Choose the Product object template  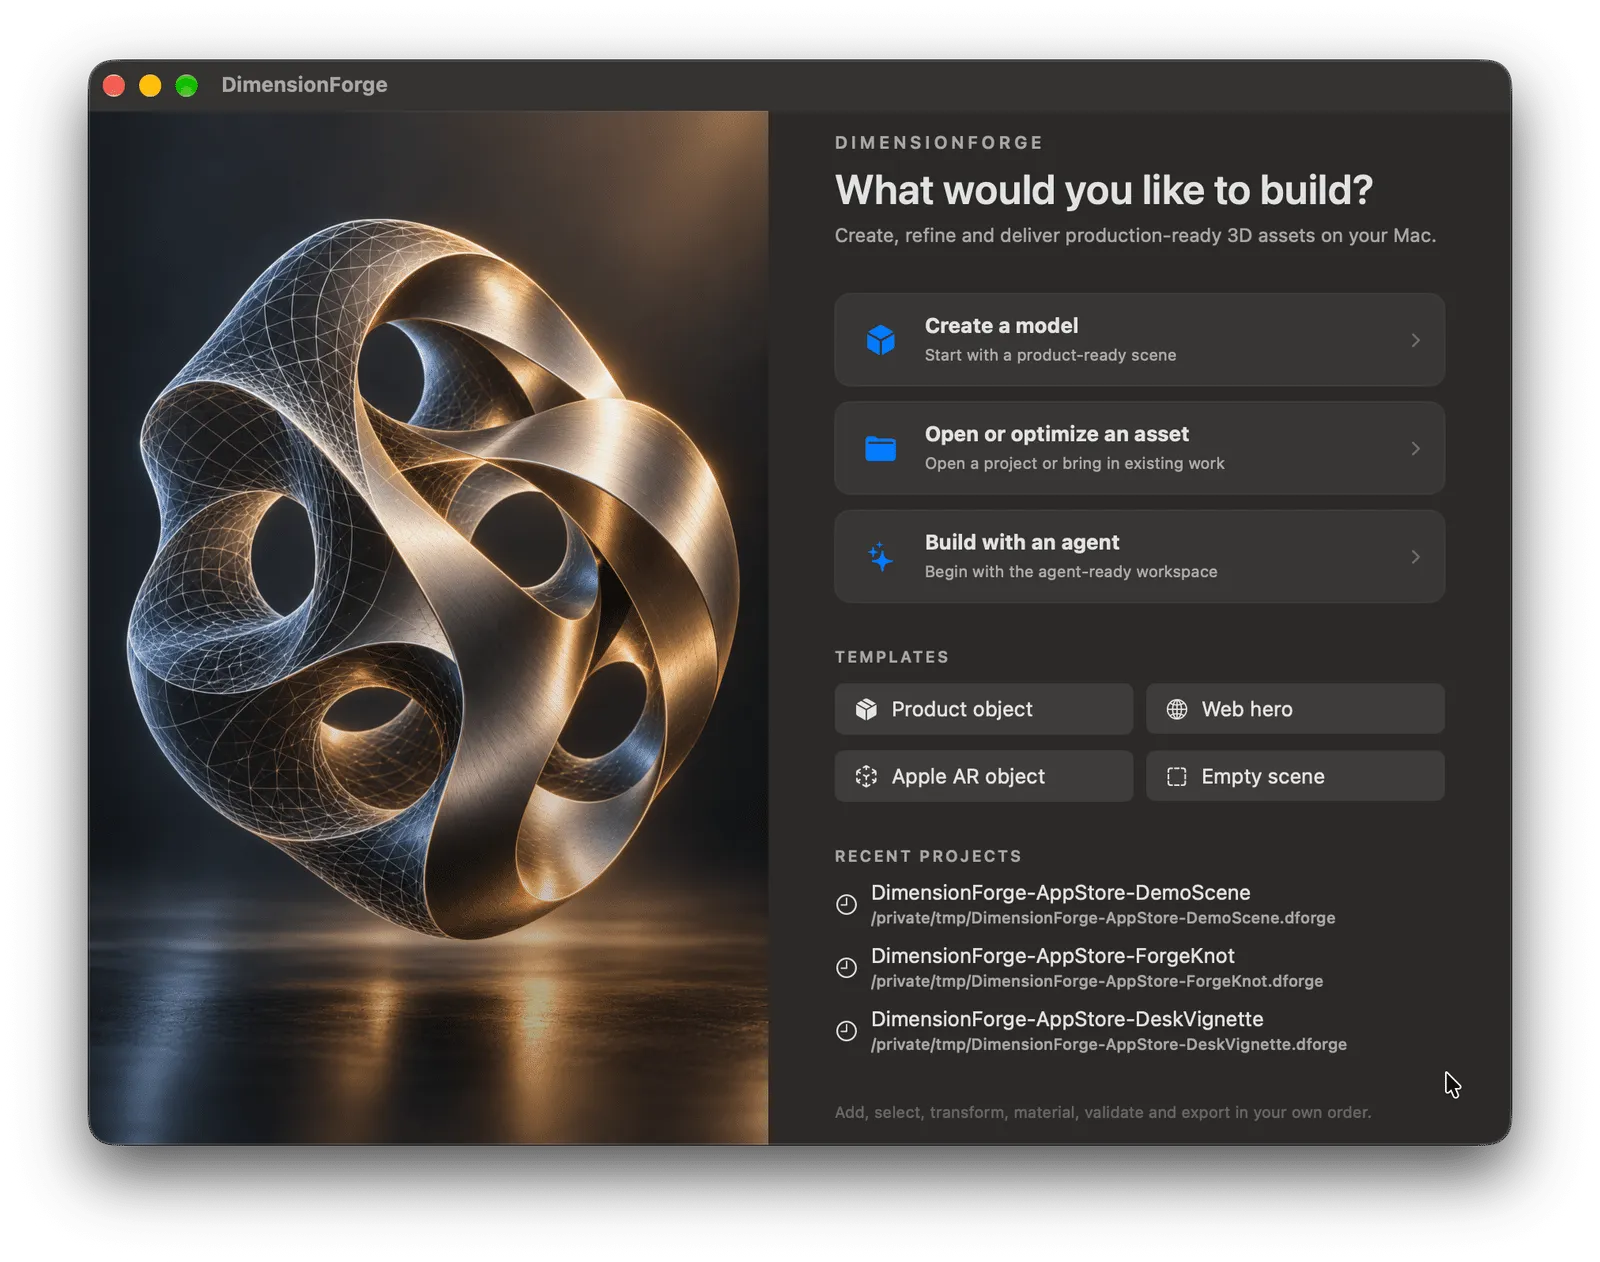(x=984, y=709)
